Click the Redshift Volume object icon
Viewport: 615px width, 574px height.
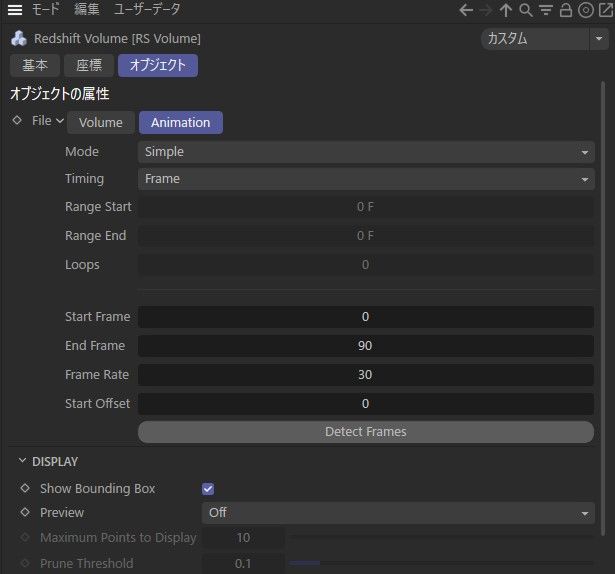[x=19, y=38]
